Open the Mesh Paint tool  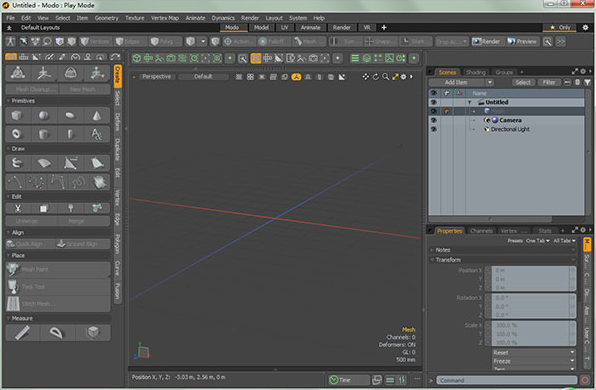[x=58, y=270]
